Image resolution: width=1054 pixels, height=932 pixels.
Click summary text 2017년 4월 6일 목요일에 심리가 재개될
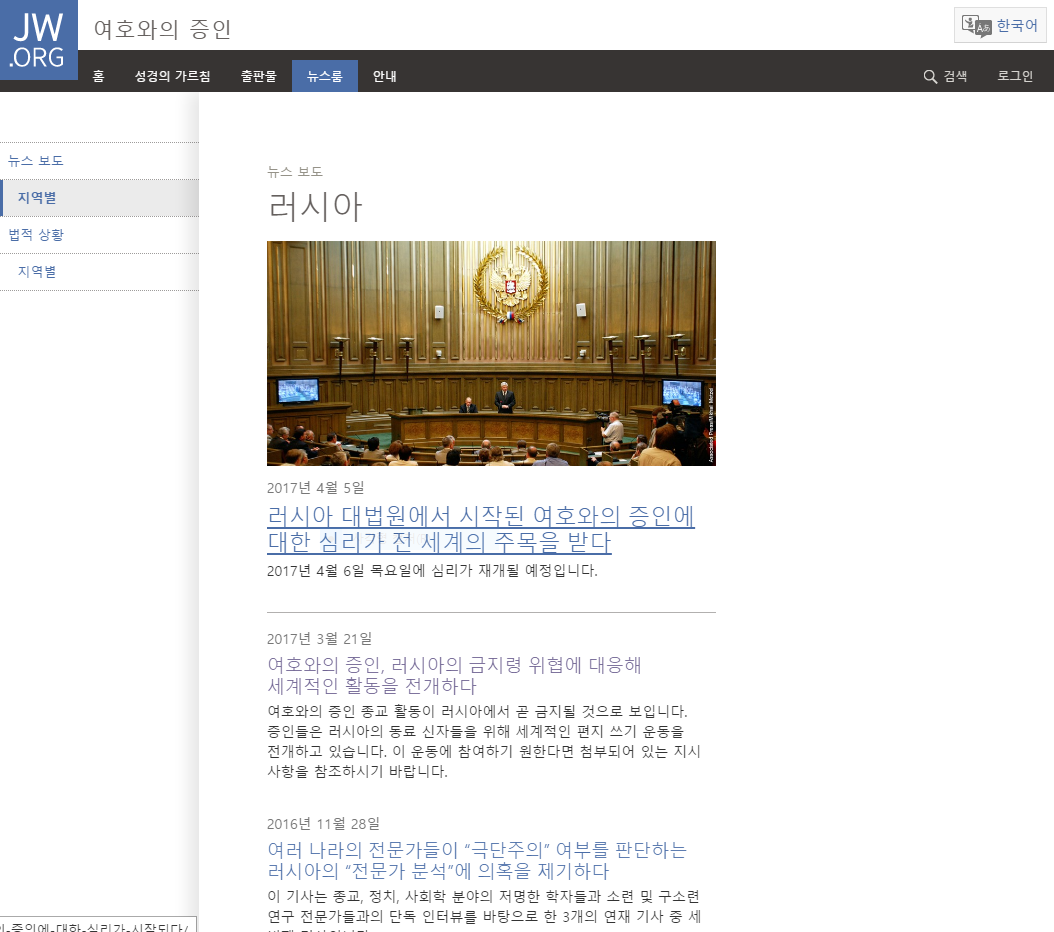[x=432, y=570]
